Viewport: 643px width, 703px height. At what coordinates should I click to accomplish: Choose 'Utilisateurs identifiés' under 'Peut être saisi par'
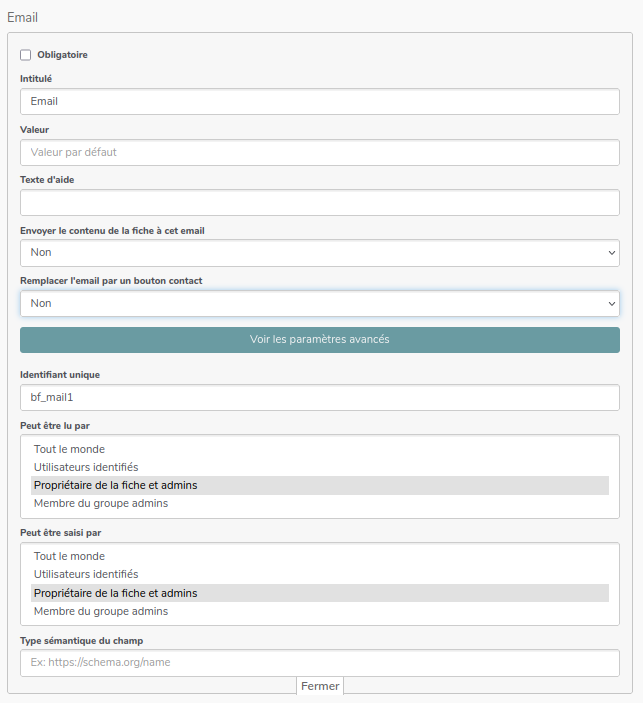(86, 574)
